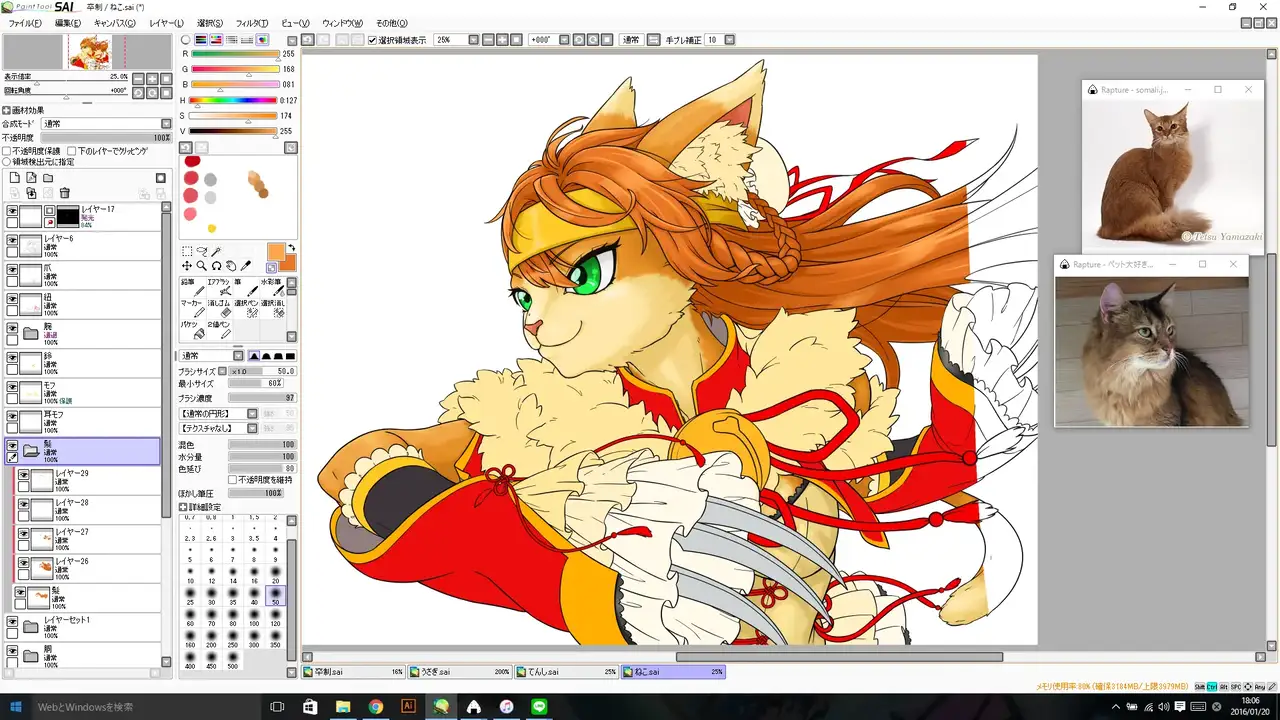Select the 鉛筆 (Pencil) brush tool
This screenshot has width=1280, height=720.
(192, 288)
